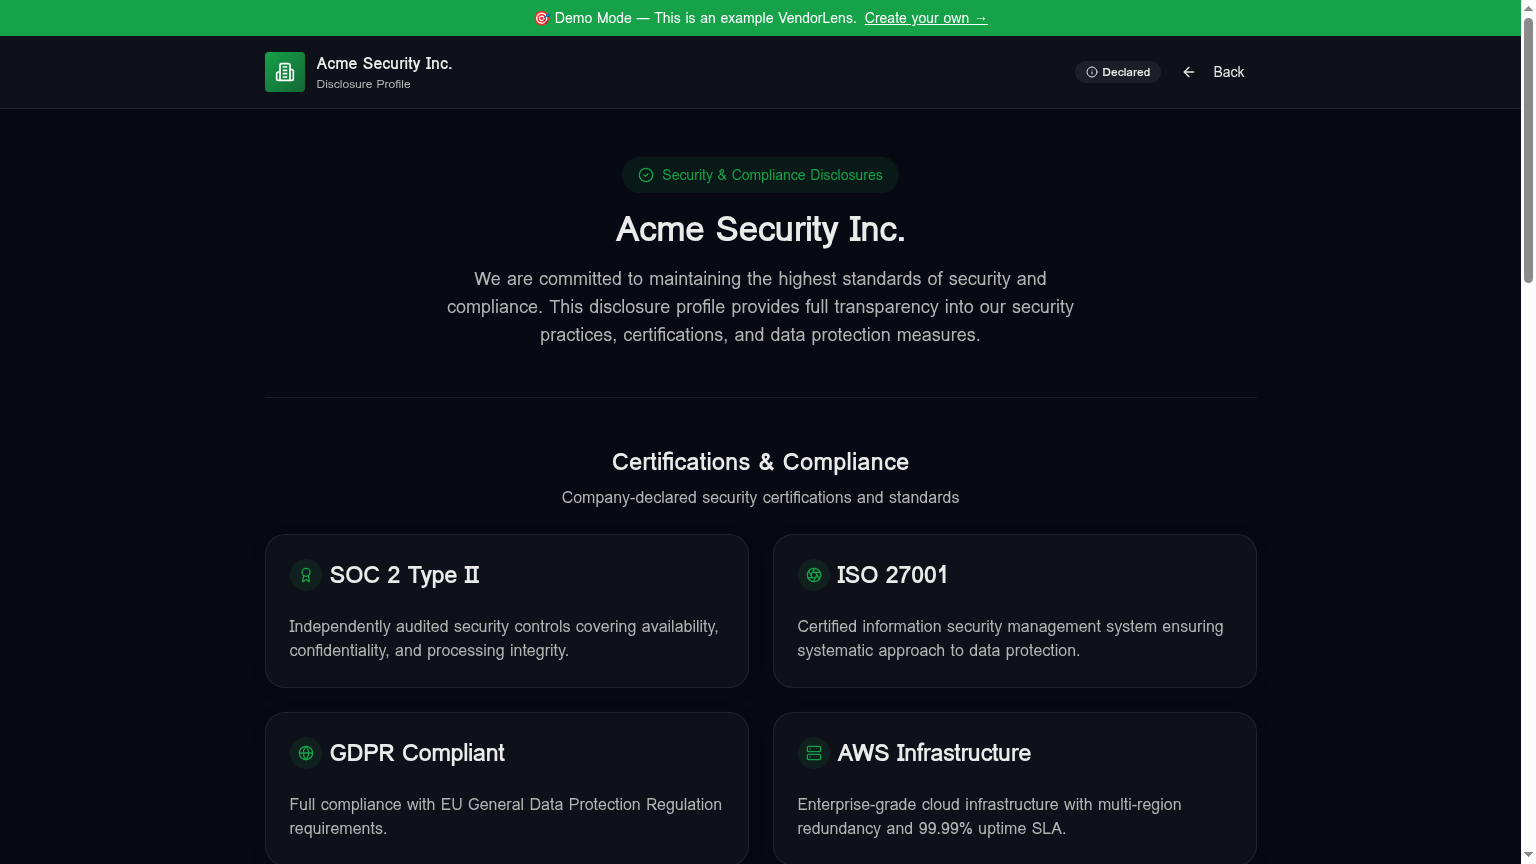Click the 'Disclosure Profile' subtitle
Image resolution: width=1536 pixels, height=864 pixels.
(363, 84)
